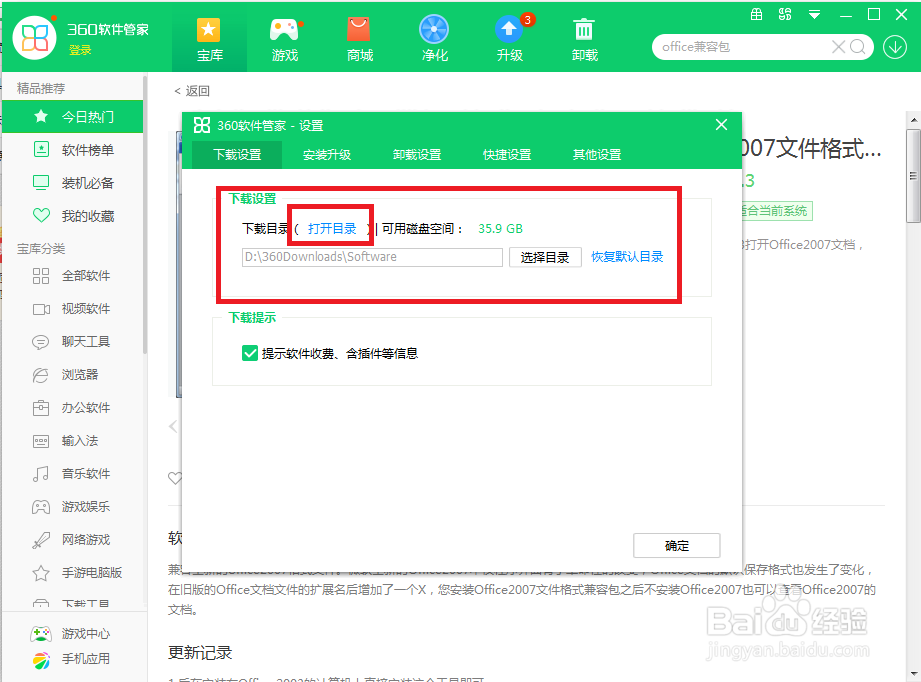
Task: Select 游戏娱乐 category
Action: 73,506
